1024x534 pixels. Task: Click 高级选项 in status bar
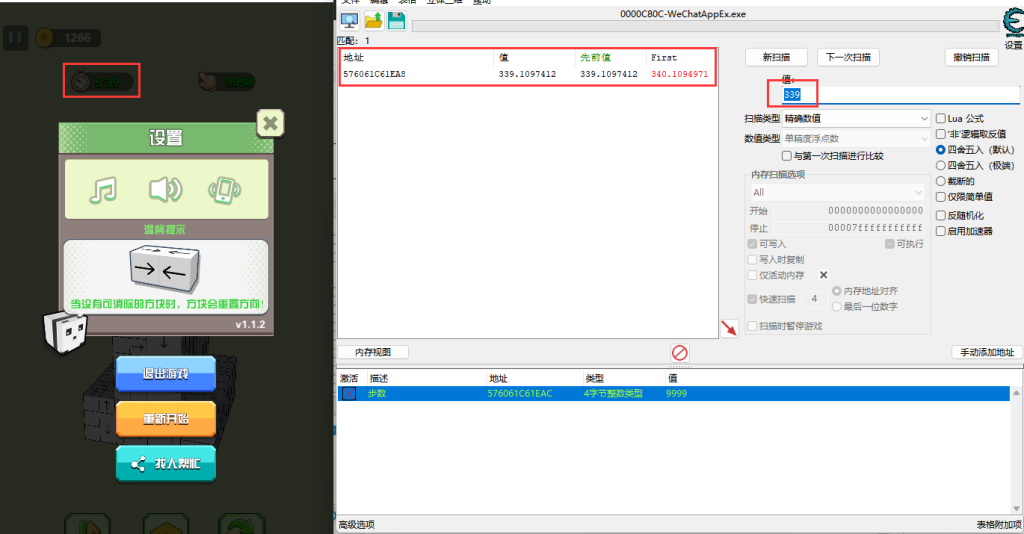point(357,525)
